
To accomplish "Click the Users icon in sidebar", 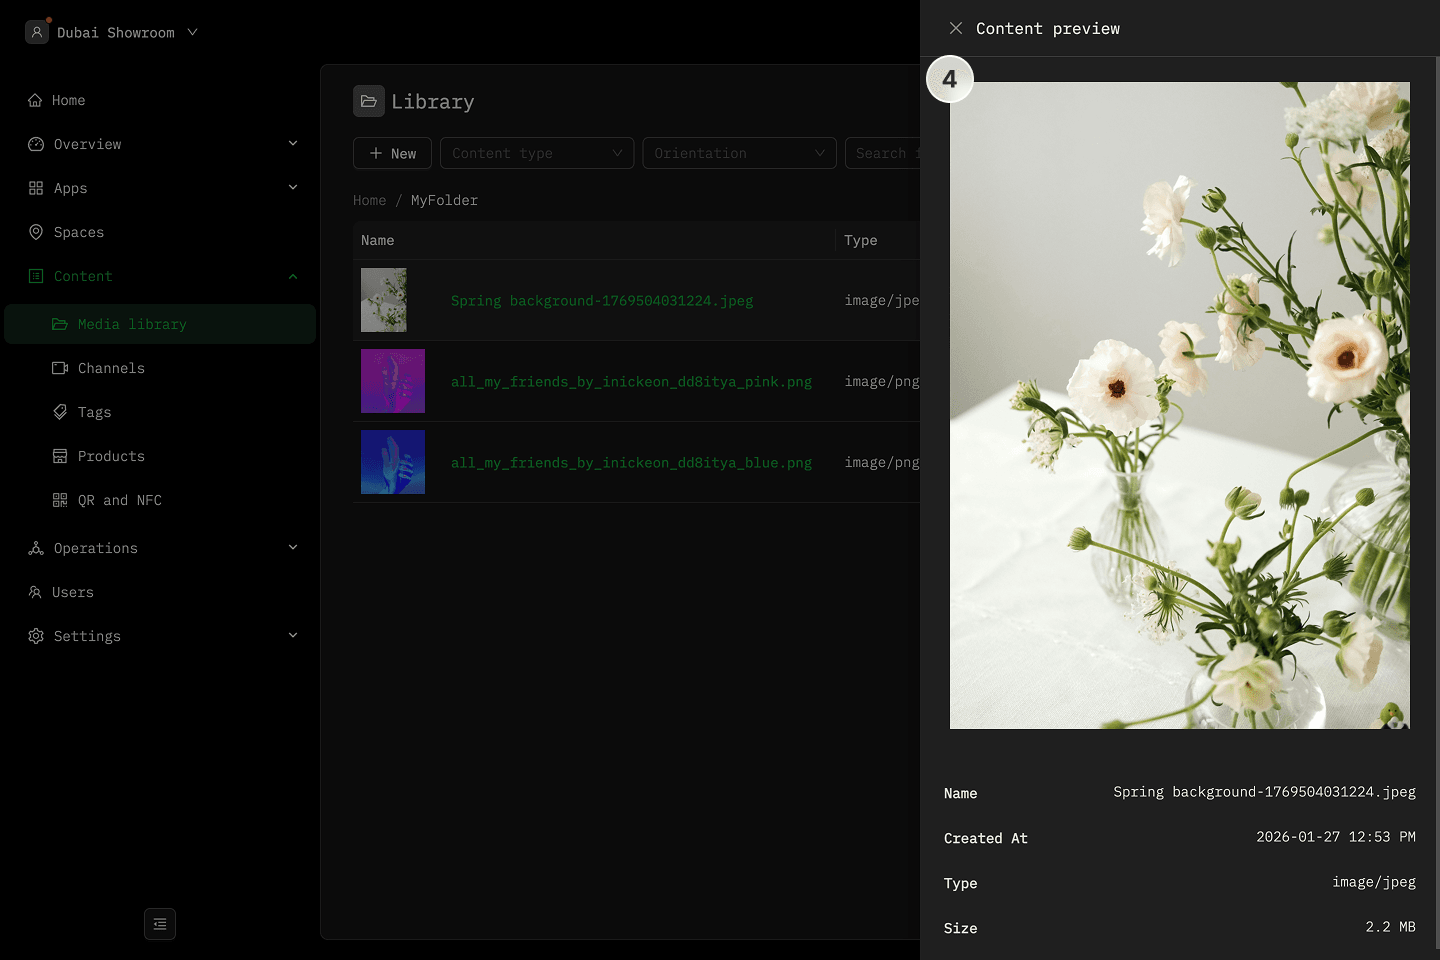I will 35,592.
